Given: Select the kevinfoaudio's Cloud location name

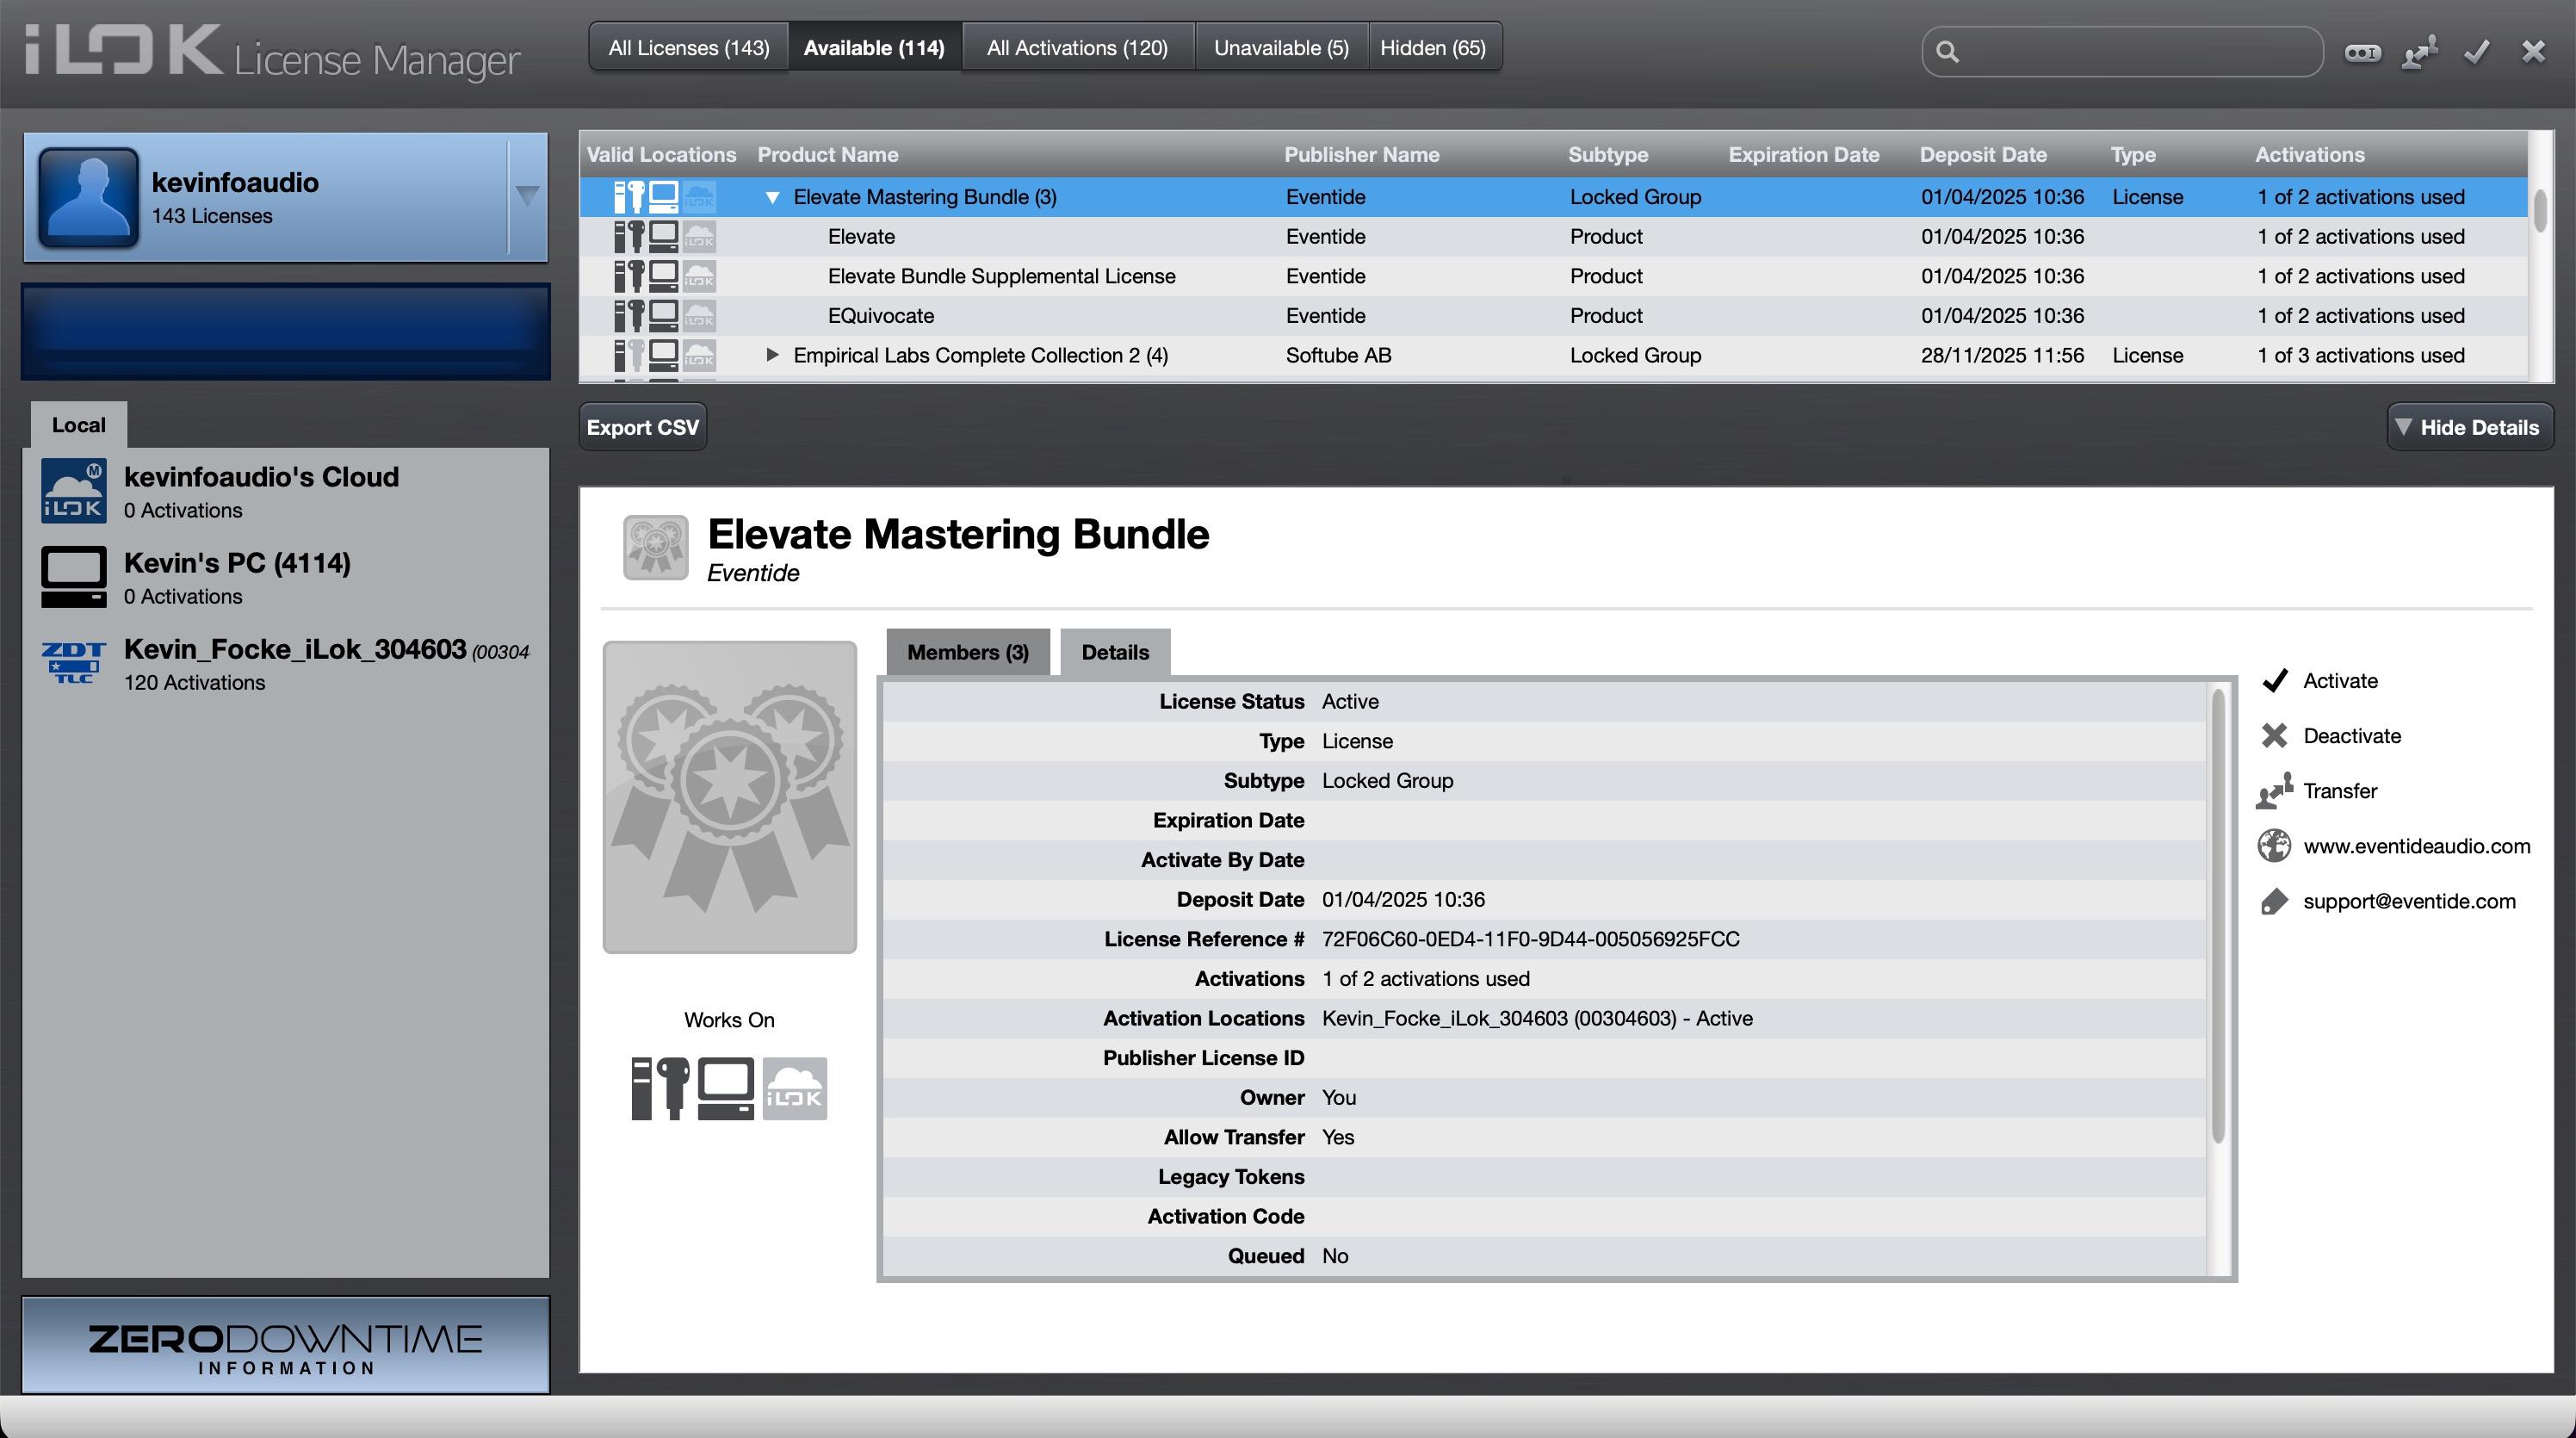Looking at the screenshot, I should [261, 477].
